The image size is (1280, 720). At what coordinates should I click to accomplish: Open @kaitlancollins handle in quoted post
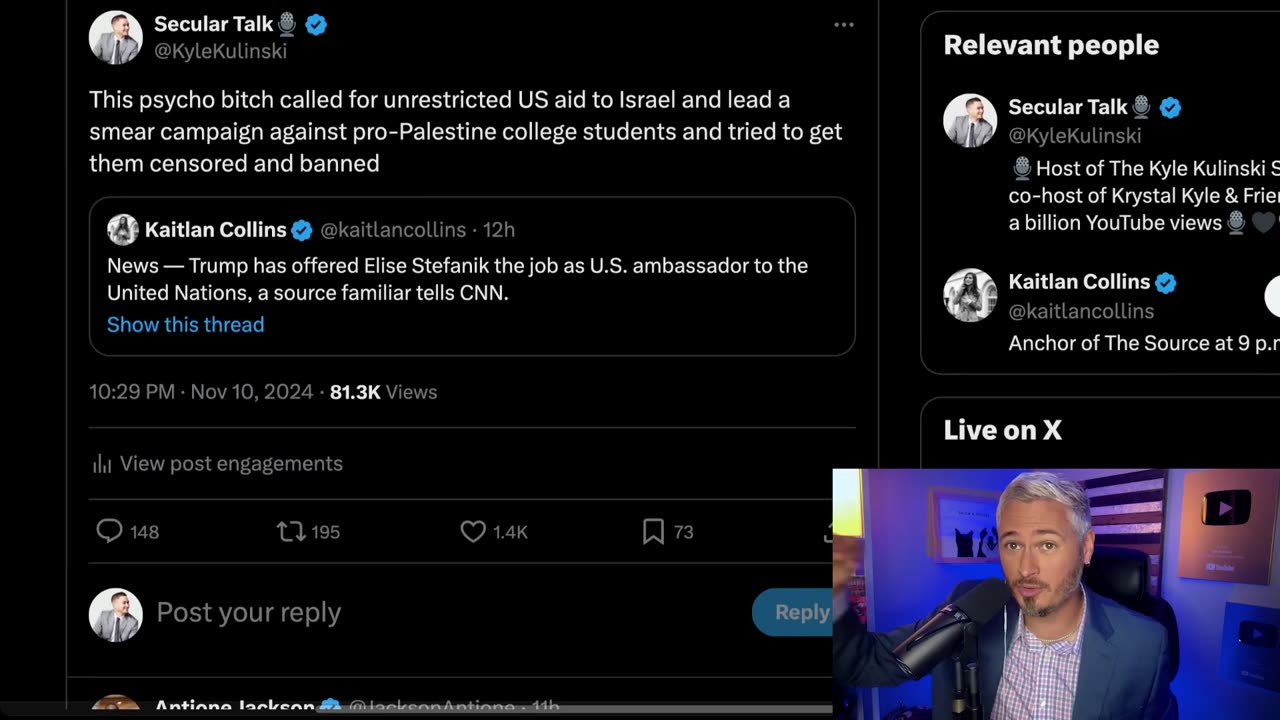(x=393, y=230)
